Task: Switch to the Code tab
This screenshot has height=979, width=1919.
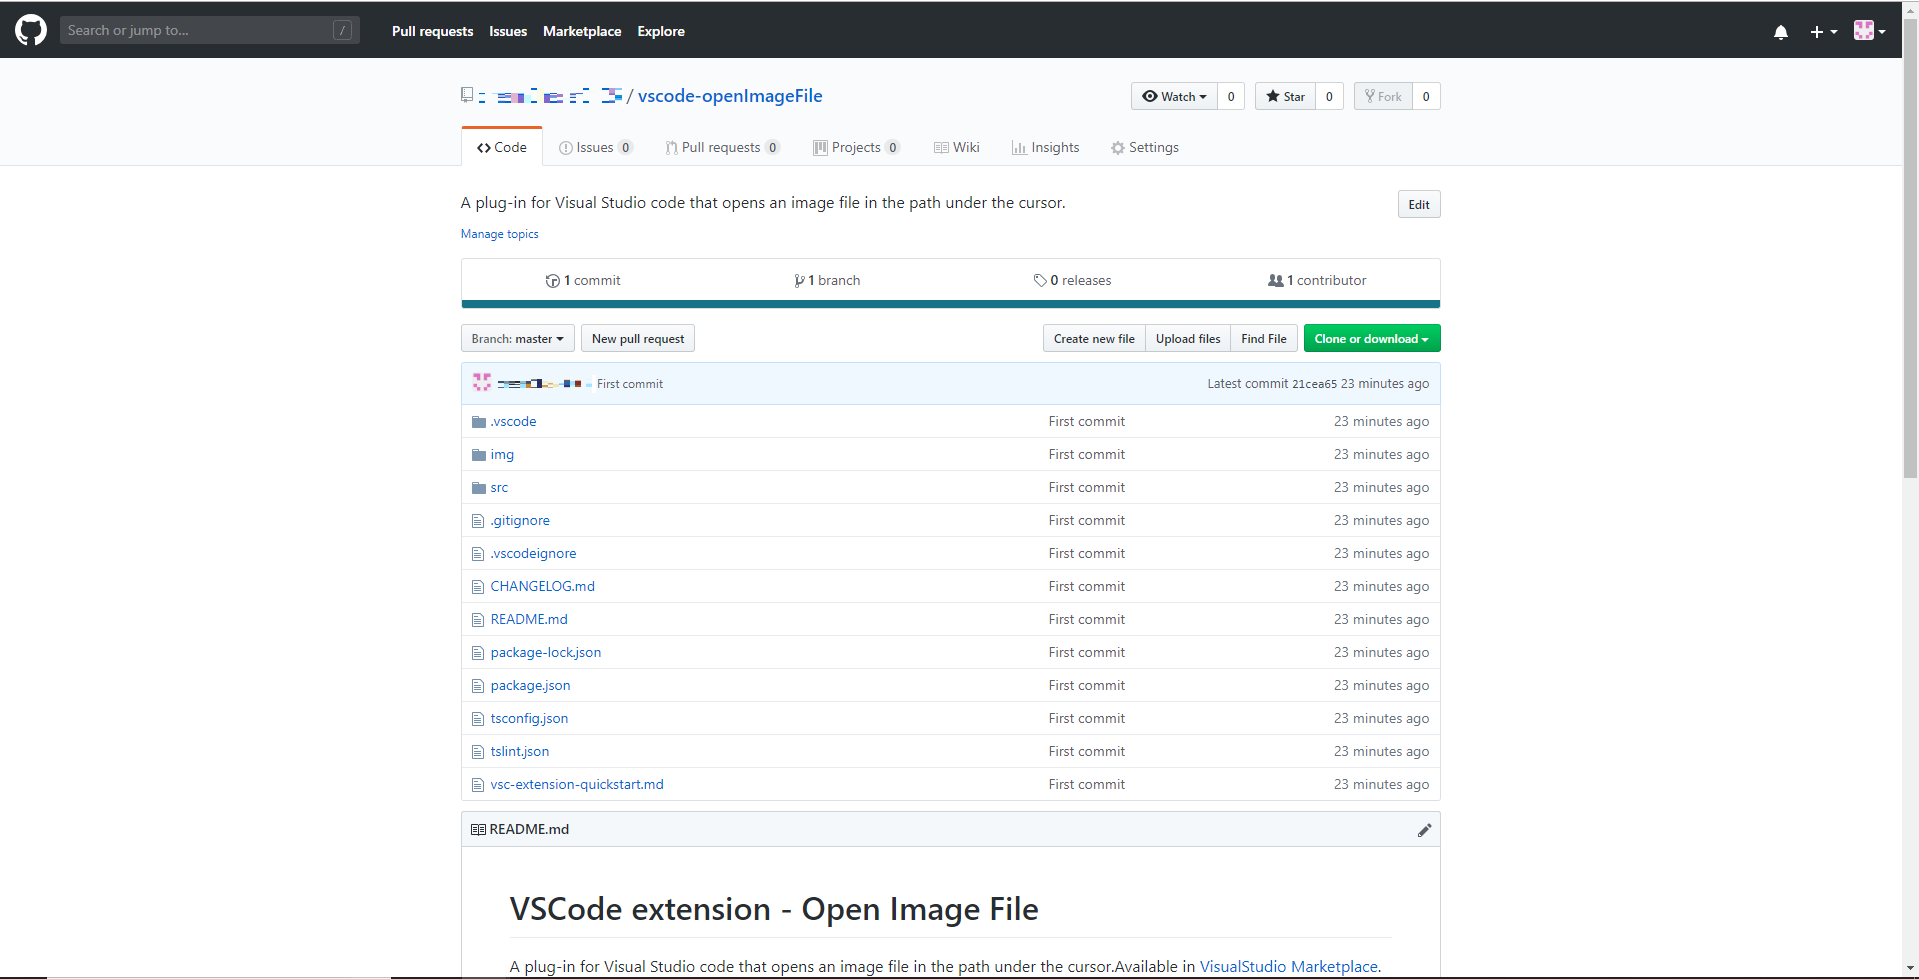Action: point(502,147)
